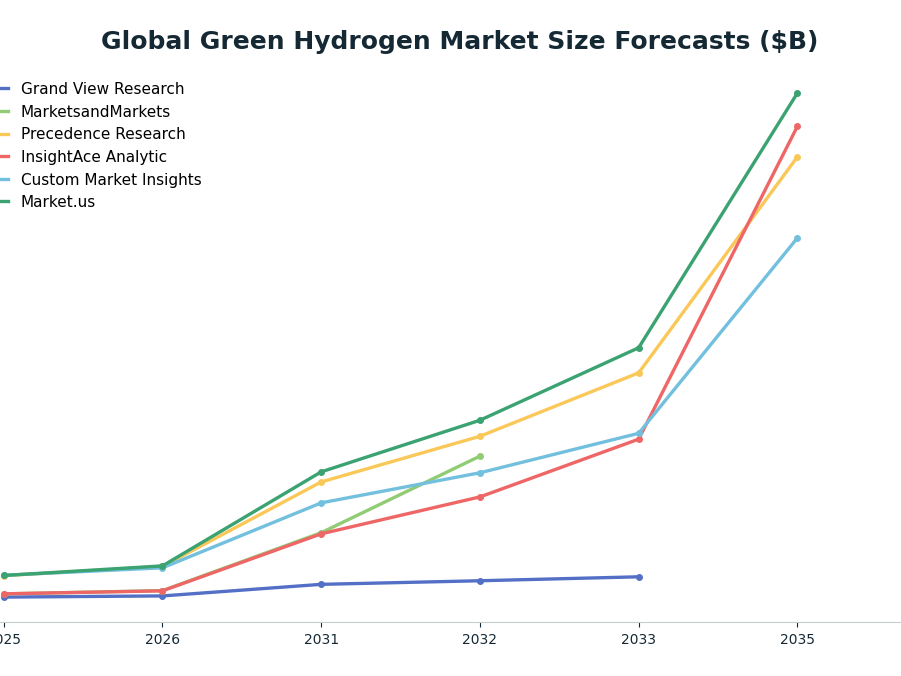901x676 pixels.
Task: Click Precedence Research yellow data point at 2032
Action: pyautogui.click(x=480, y=436)
